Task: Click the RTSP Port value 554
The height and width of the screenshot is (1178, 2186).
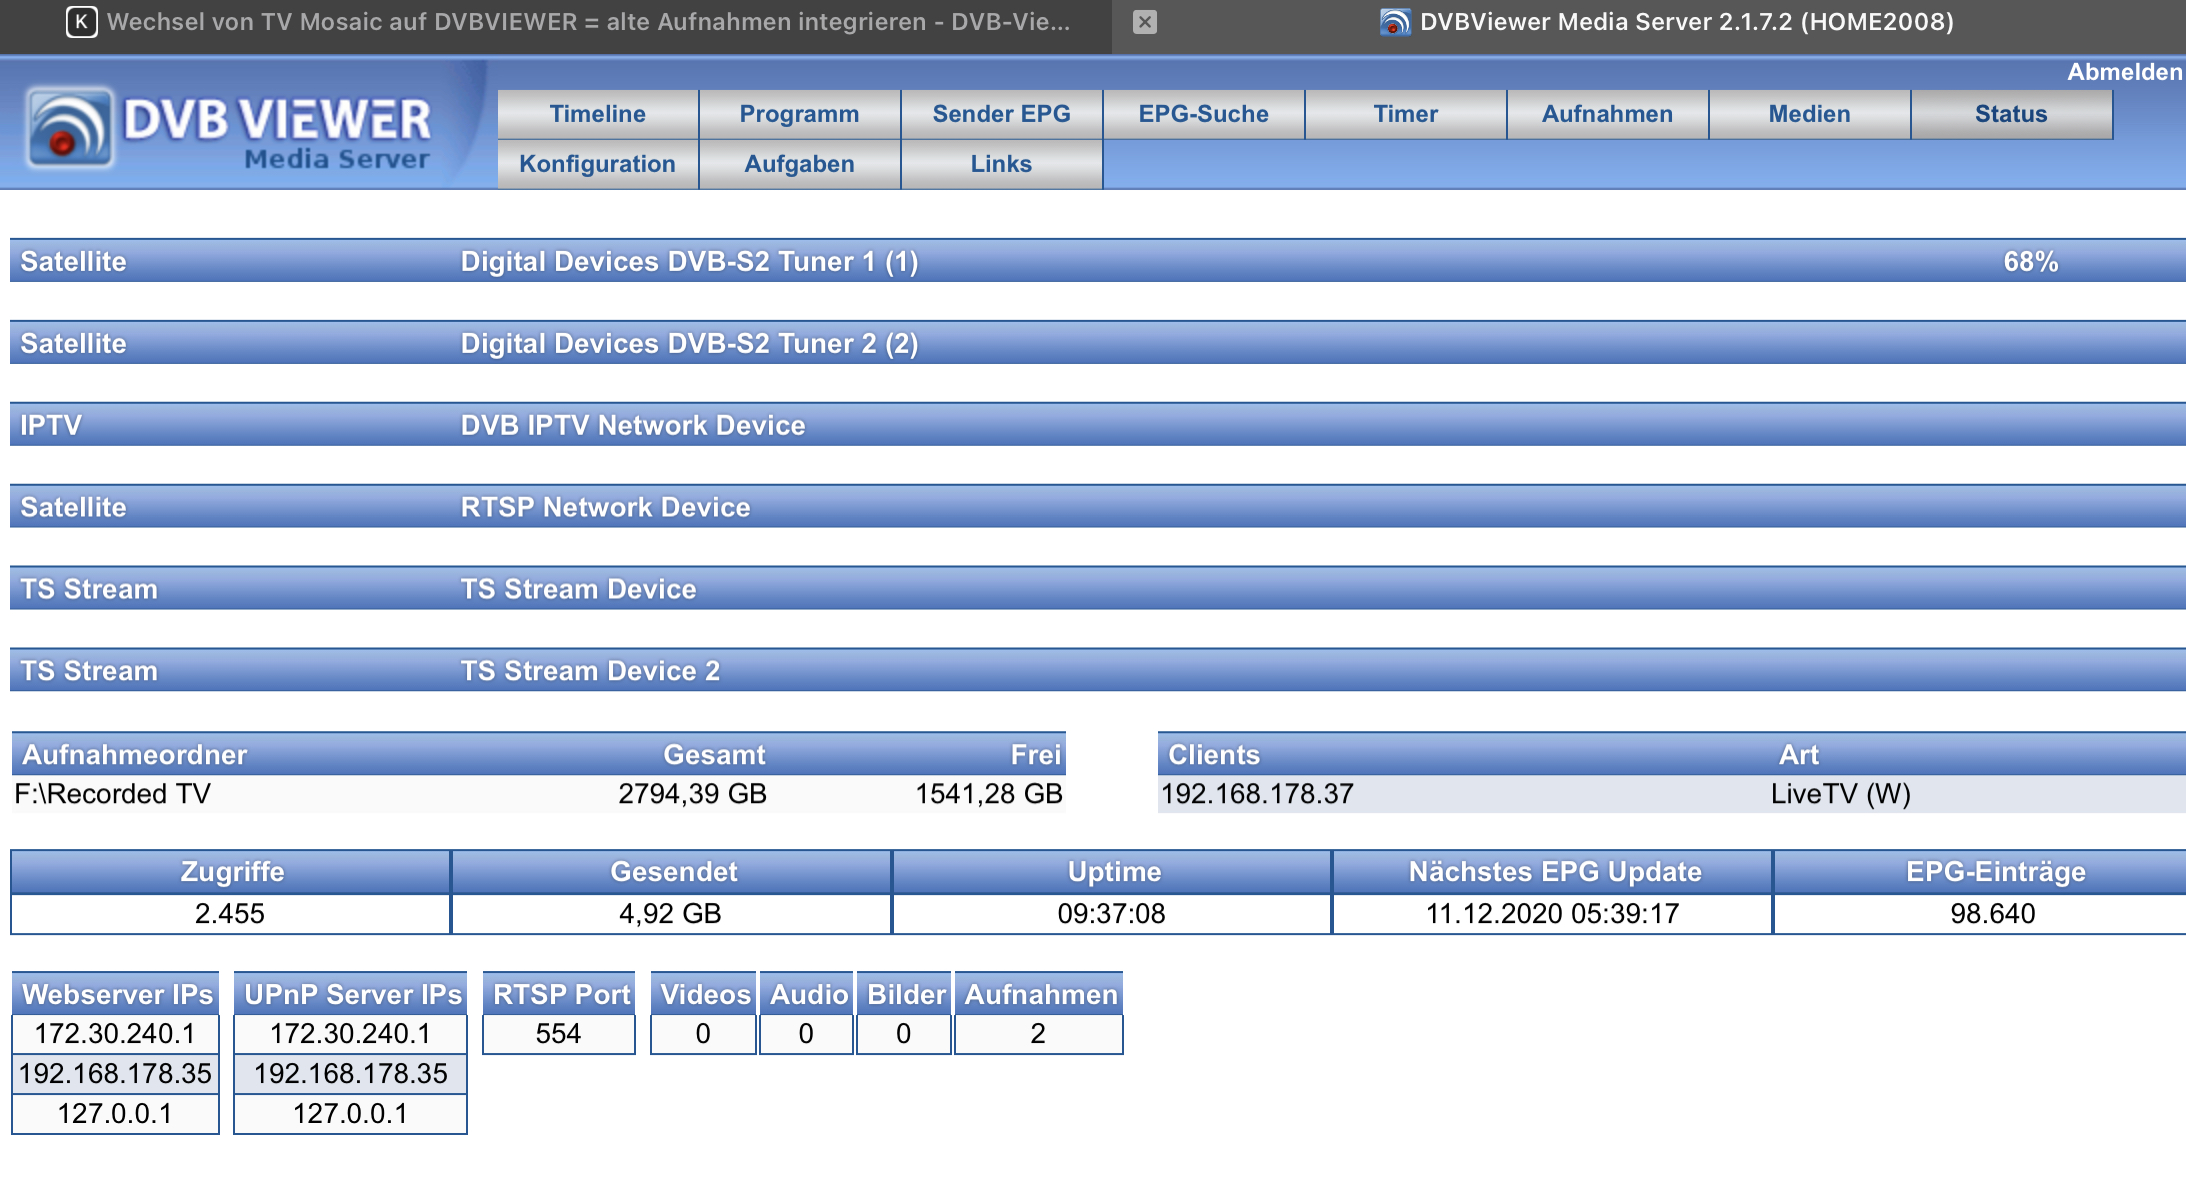Action: pyautogui.click(x=559, y=1034)
